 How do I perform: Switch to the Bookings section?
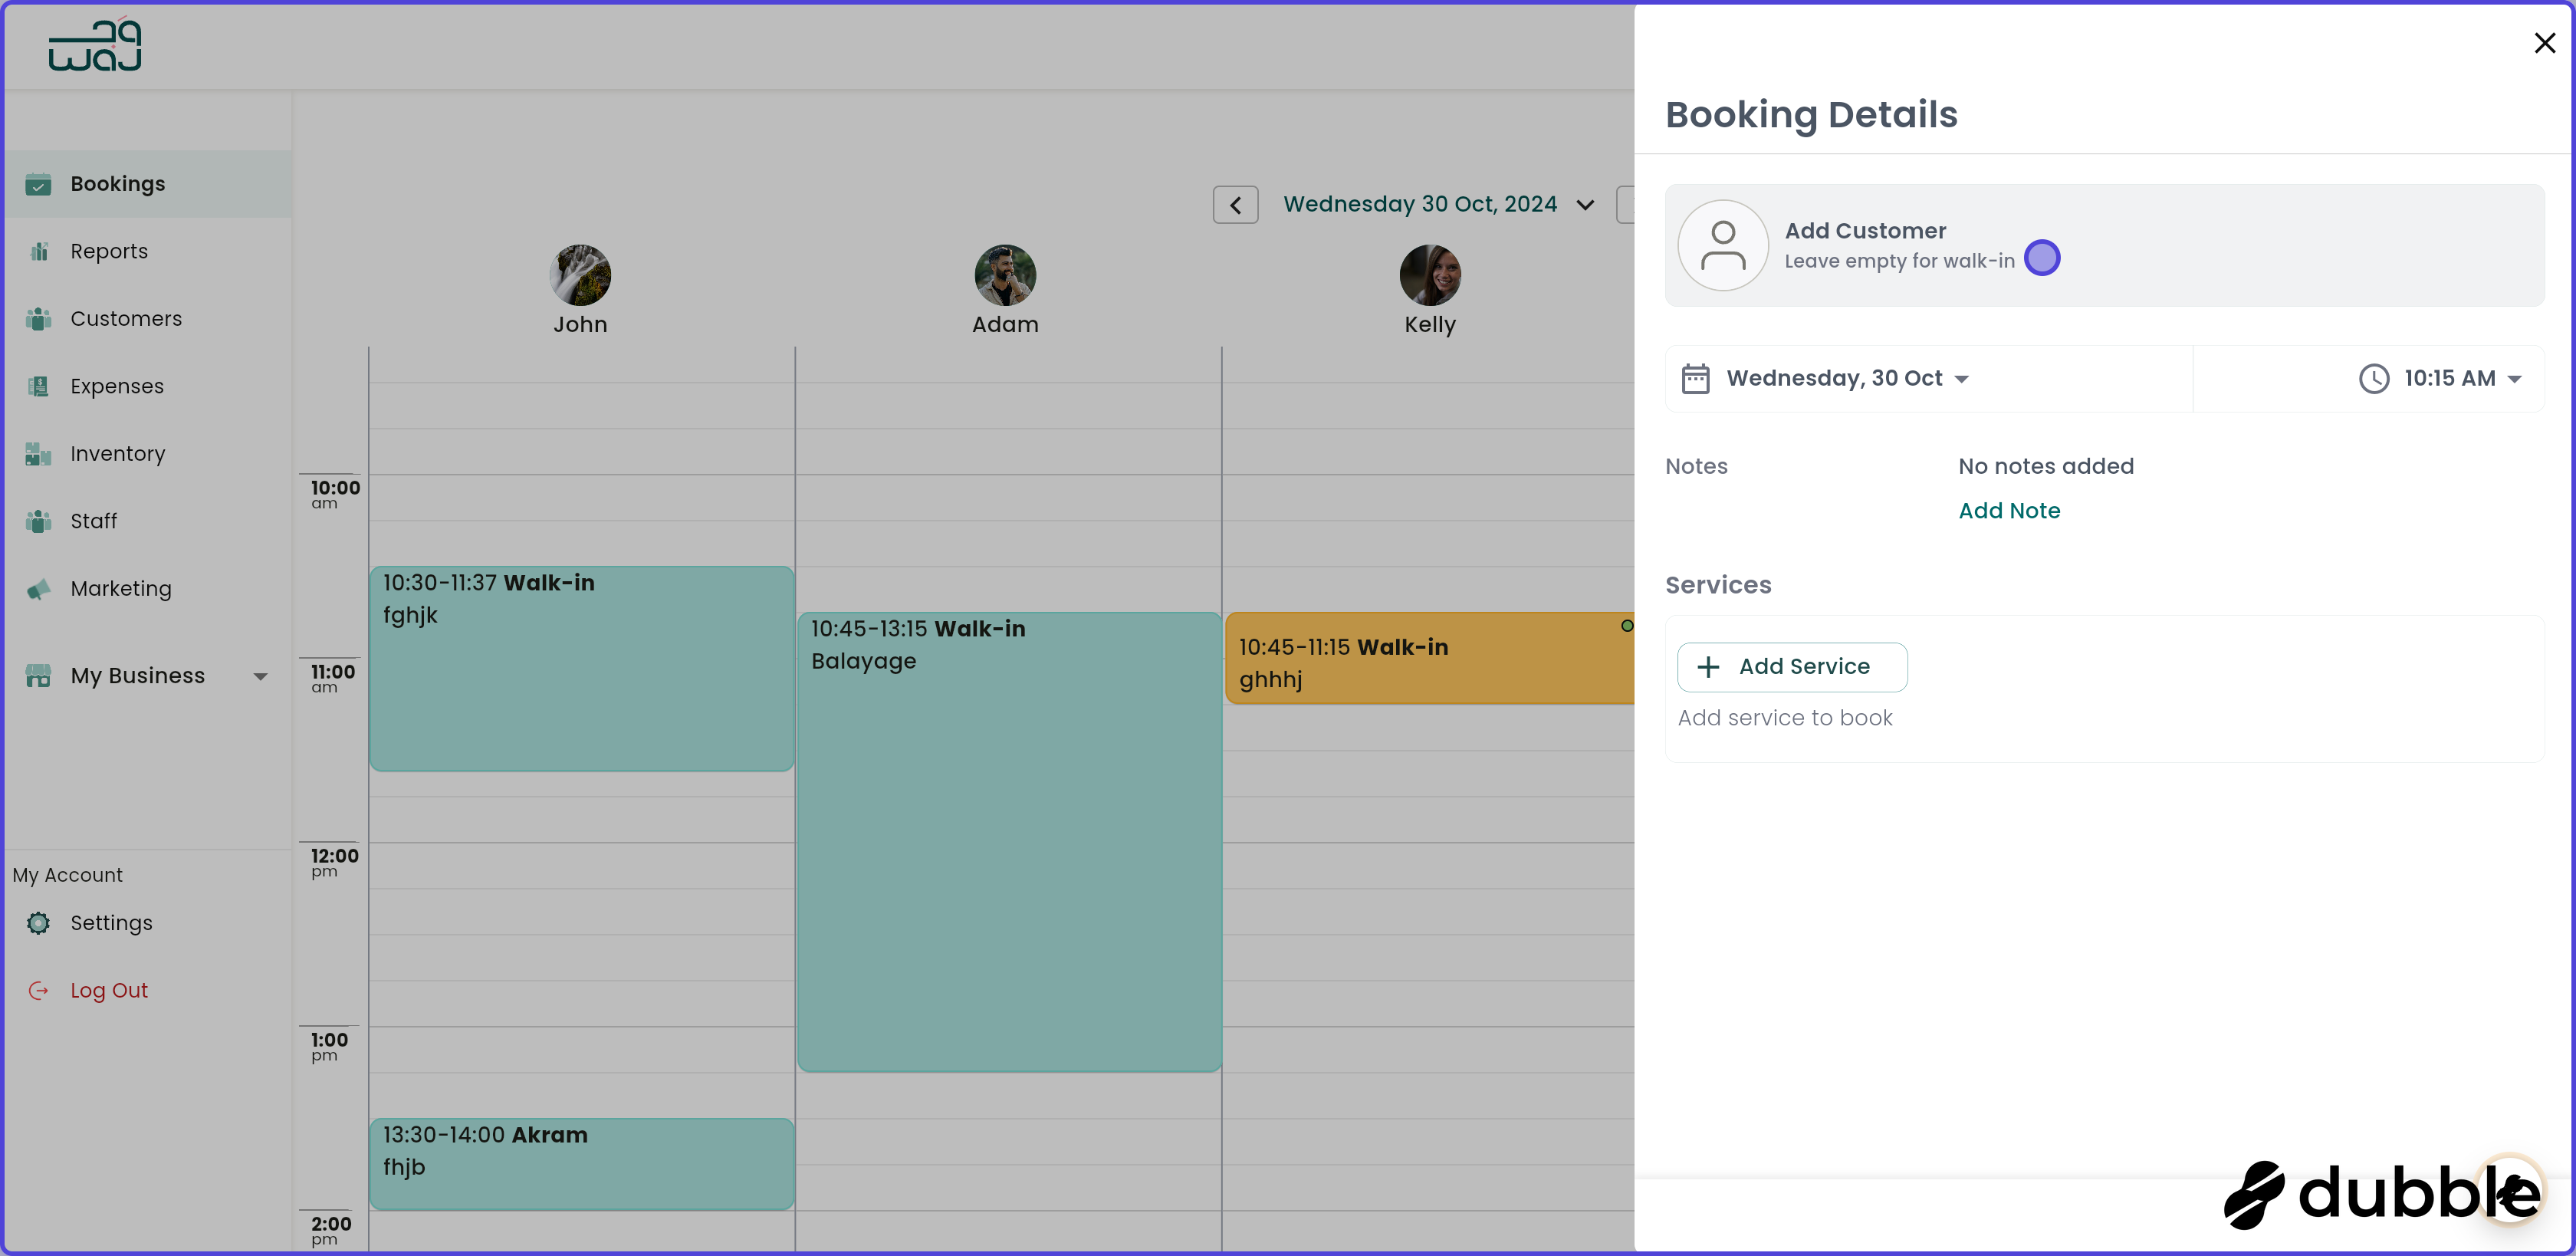[x=118, y=184]
